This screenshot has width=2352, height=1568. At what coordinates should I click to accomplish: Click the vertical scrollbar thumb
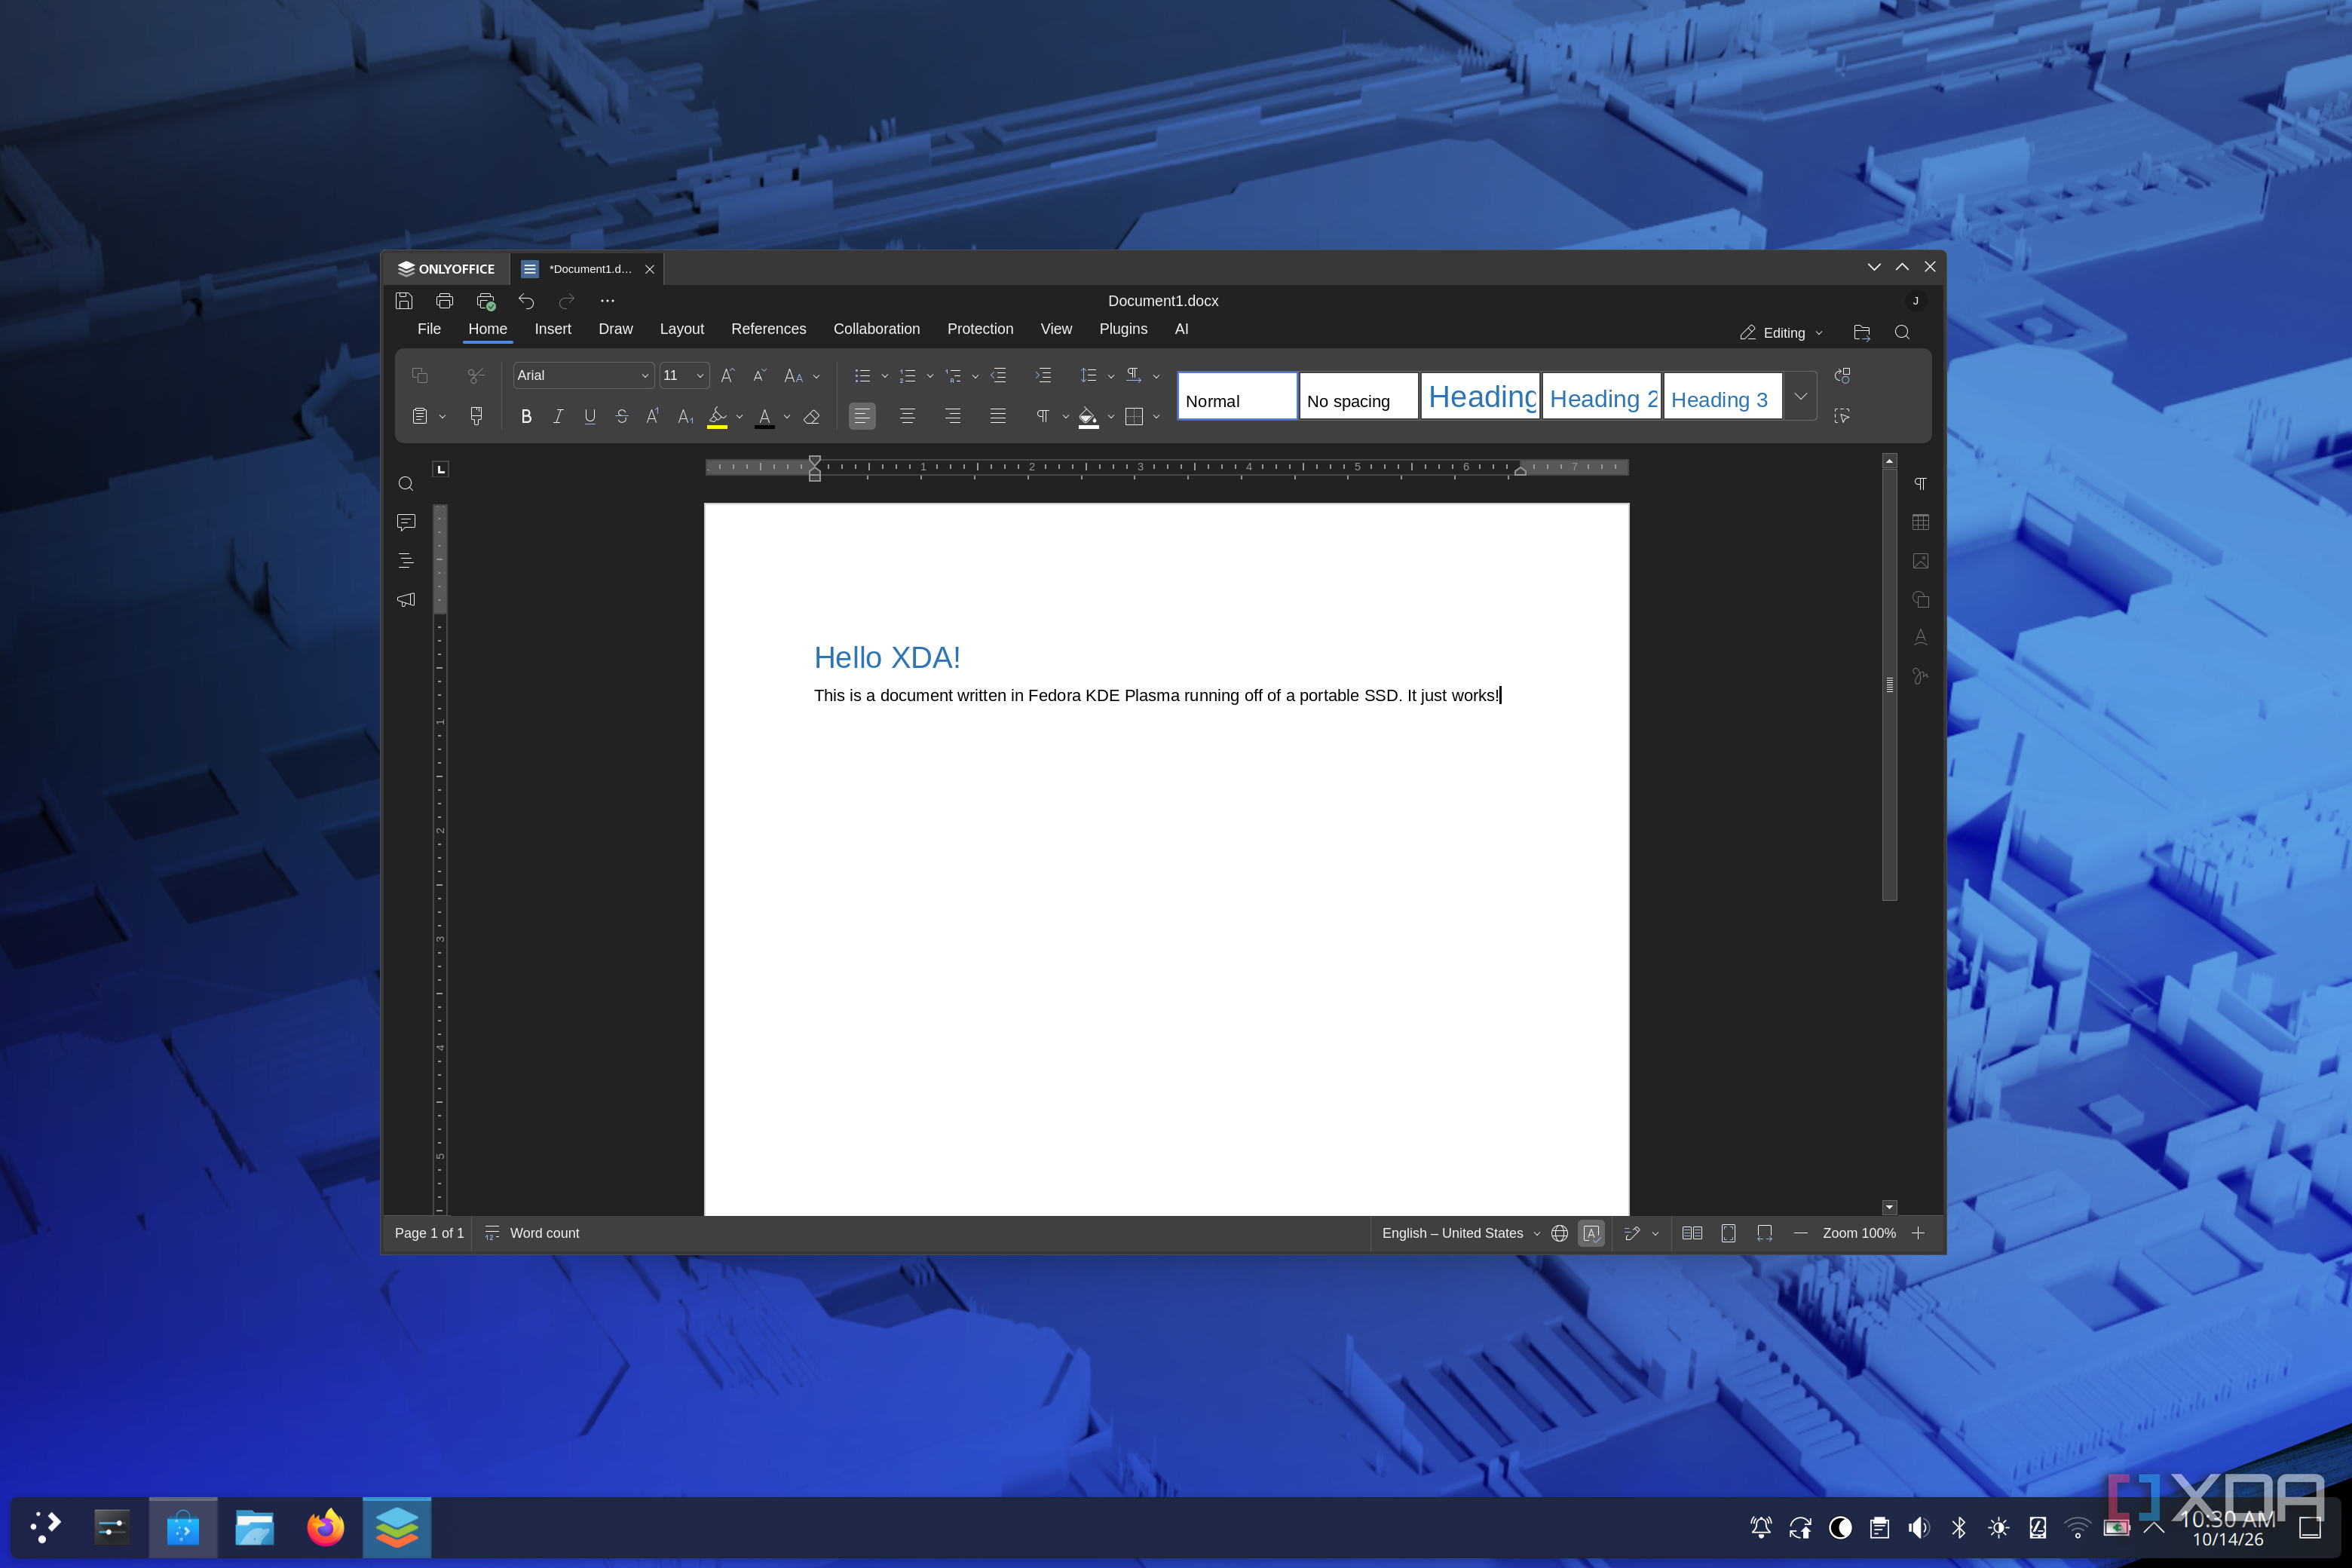pyautogui.click(x=1889, y=684)
